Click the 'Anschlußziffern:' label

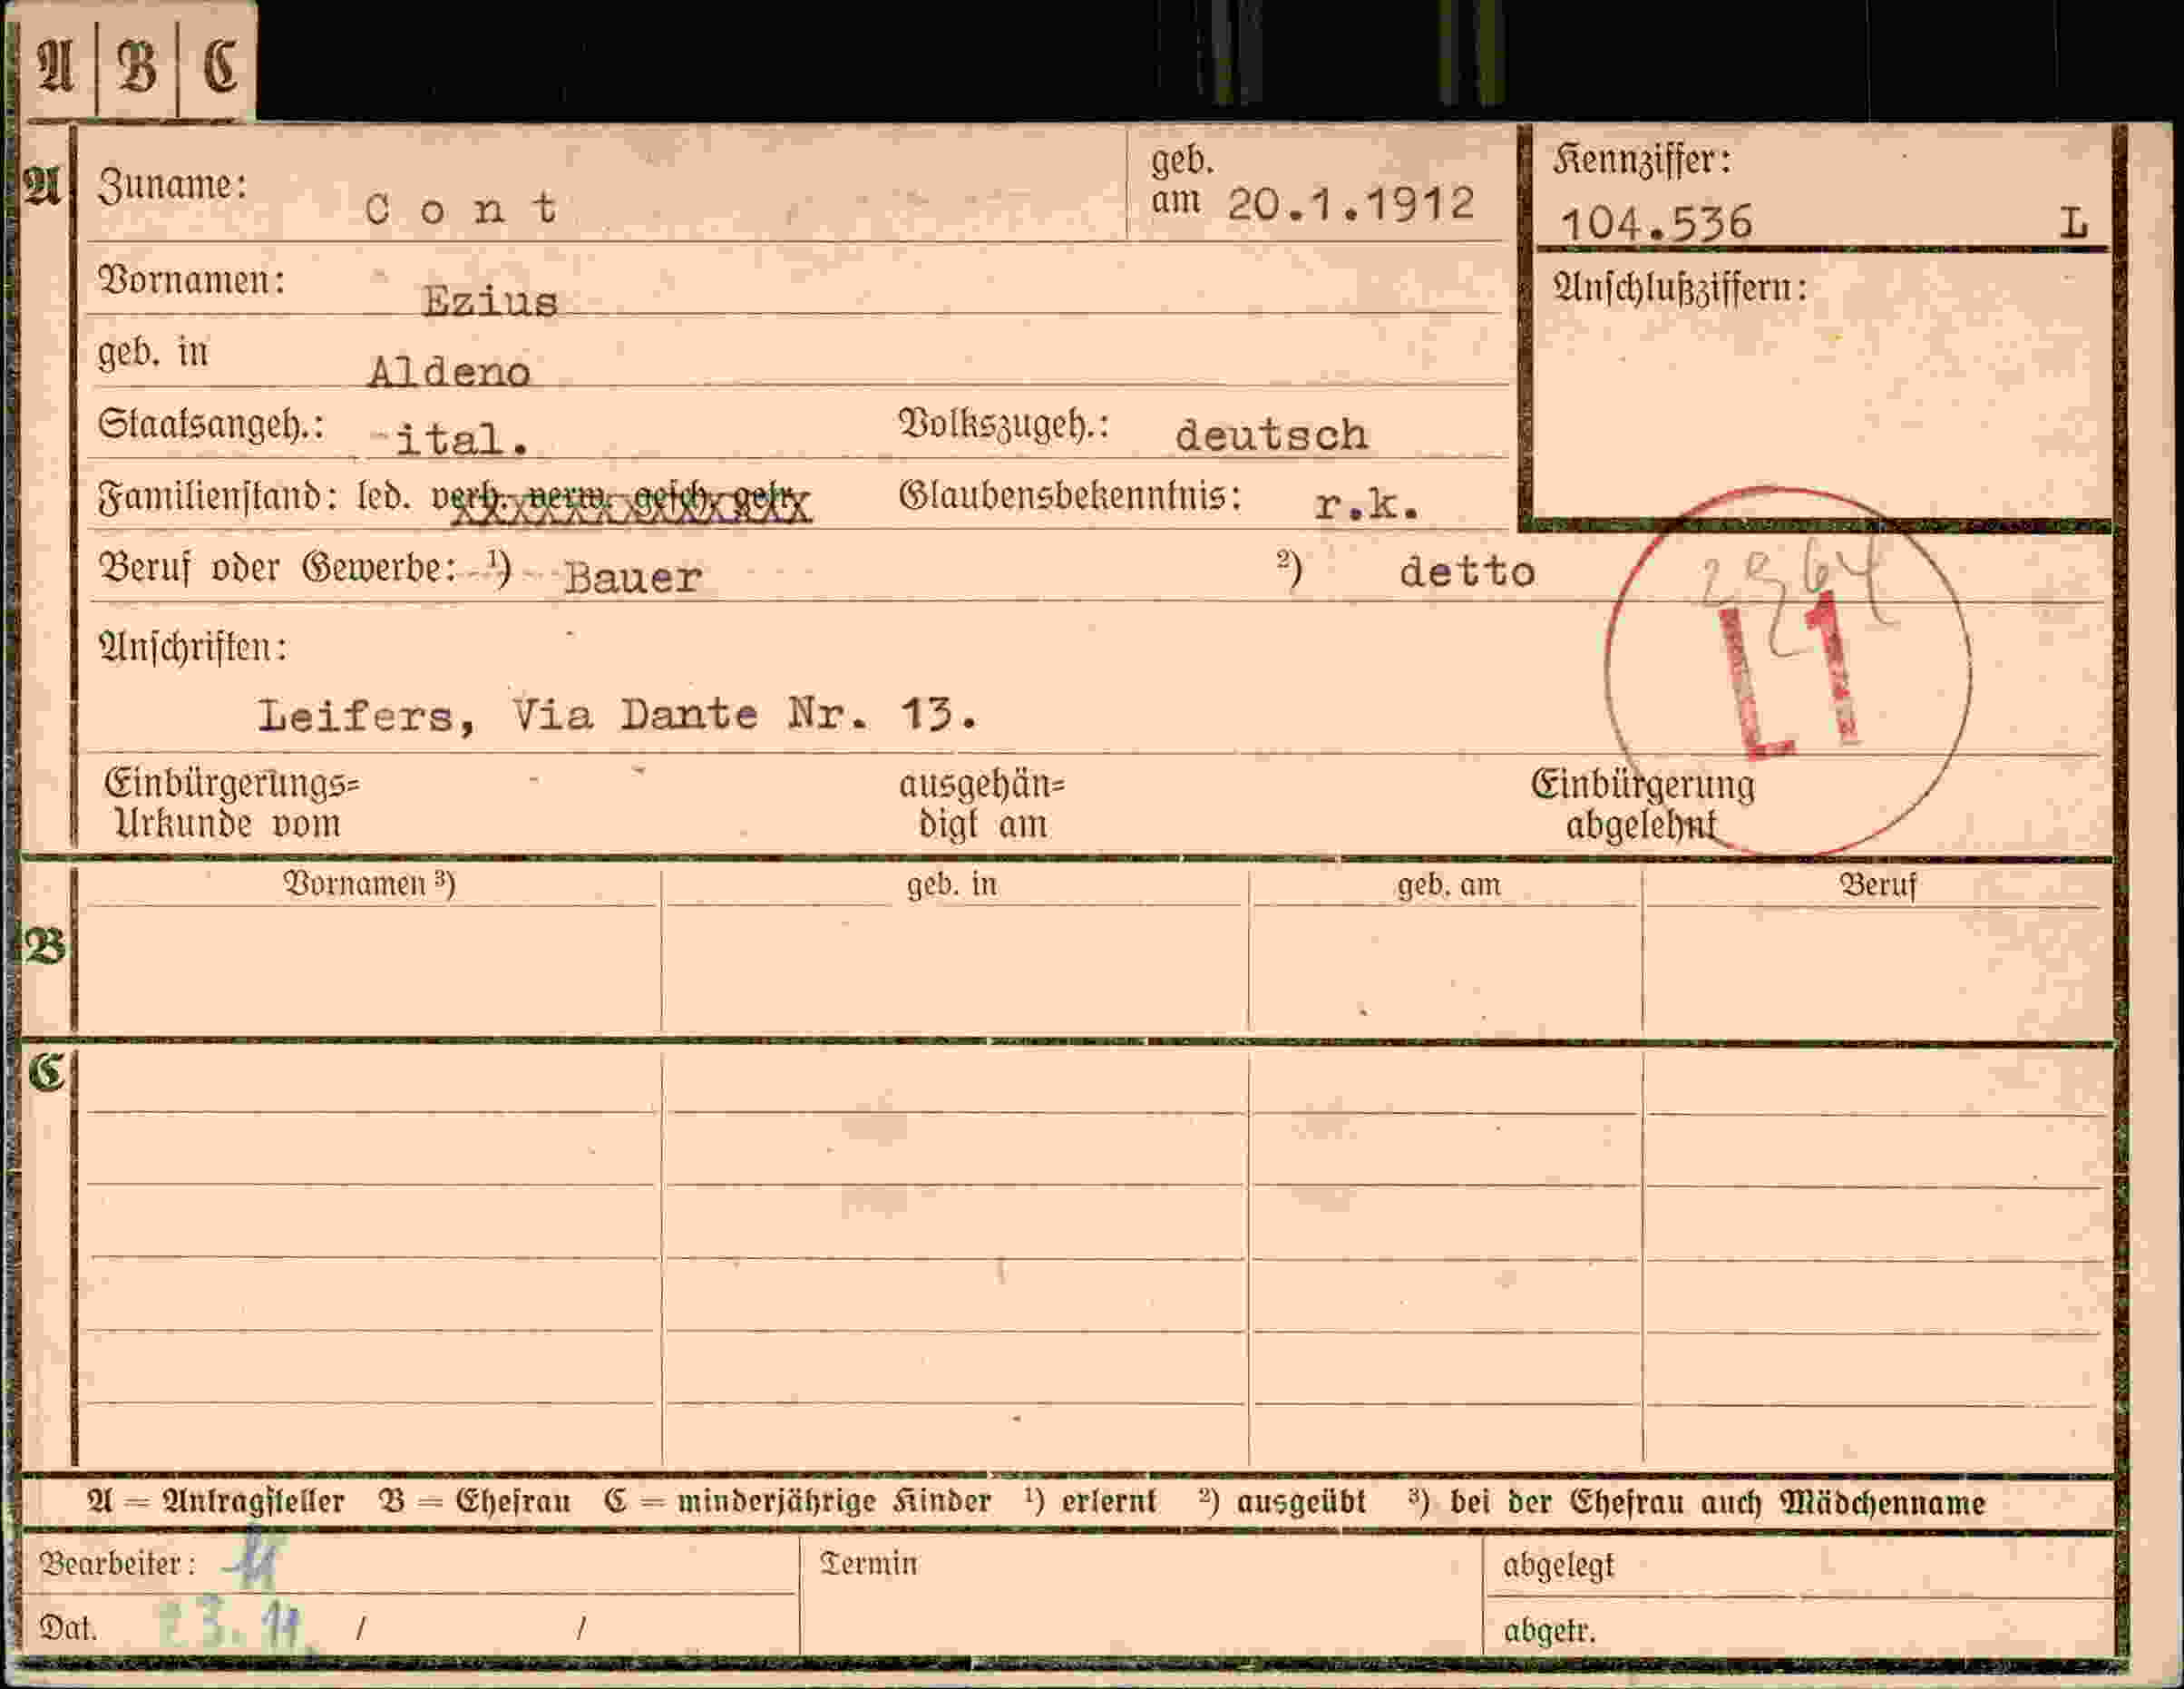coord(1680,288)
